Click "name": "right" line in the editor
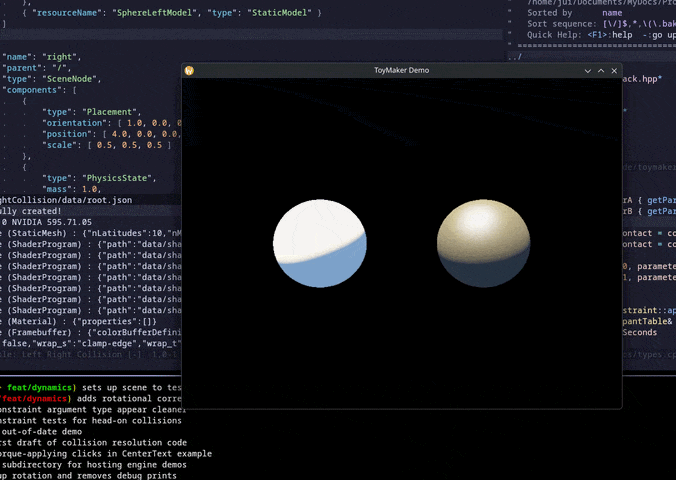Screen dimensions: 676x480 tap(41, 57)
